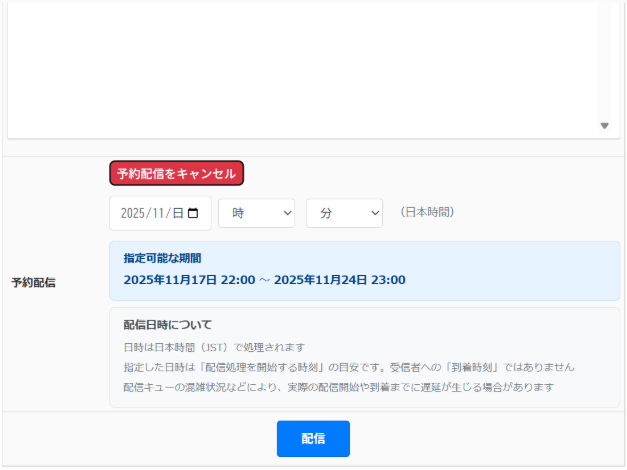Open the 時 hour dropdown
The width and height of the screenshot is (627, 470).
[256, 213]
